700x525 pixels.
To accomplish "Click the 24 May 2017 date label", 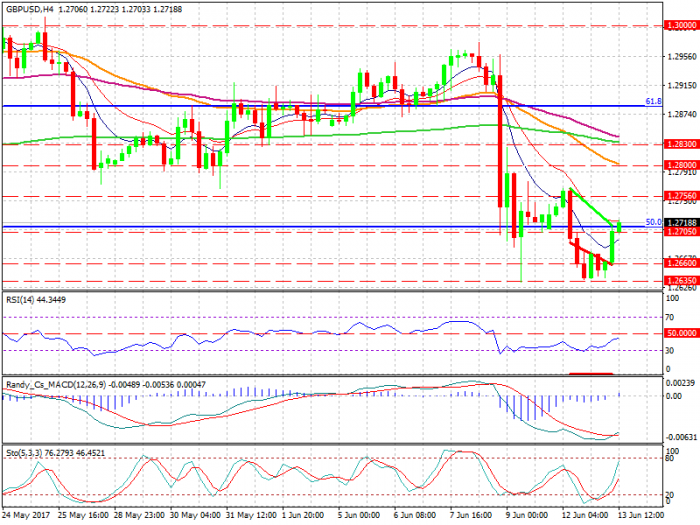I will pos(25,515).
